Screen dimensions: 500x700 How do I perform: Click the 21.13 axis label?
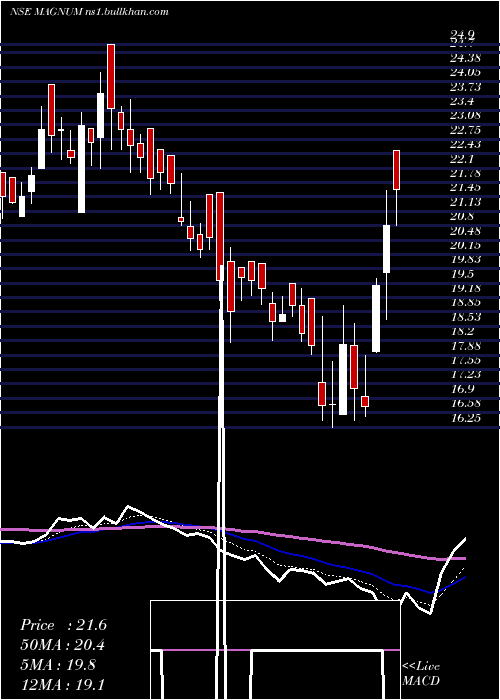point(465,202)
